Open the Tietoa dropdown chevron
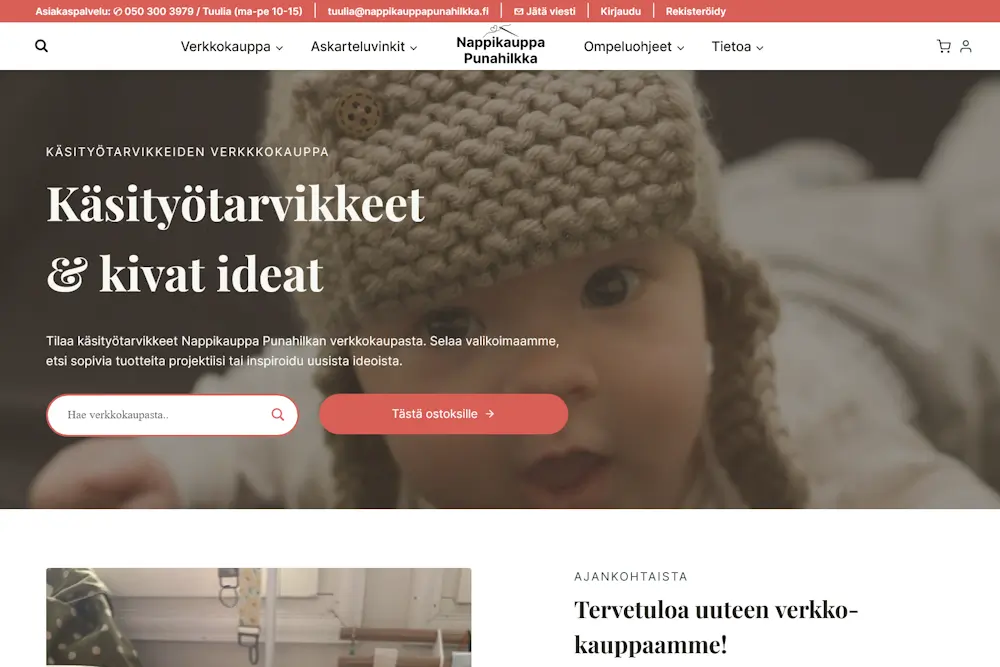 (x=760, y=48)
